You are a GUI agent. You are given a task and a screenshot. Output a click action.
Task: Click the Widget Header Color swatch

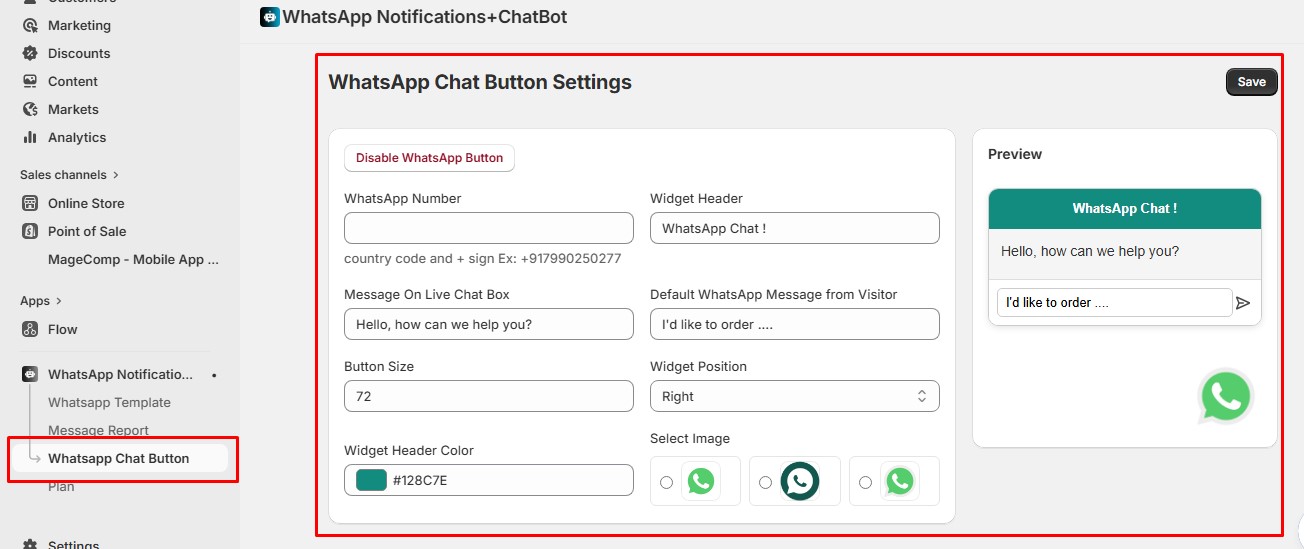pos(371,480)
